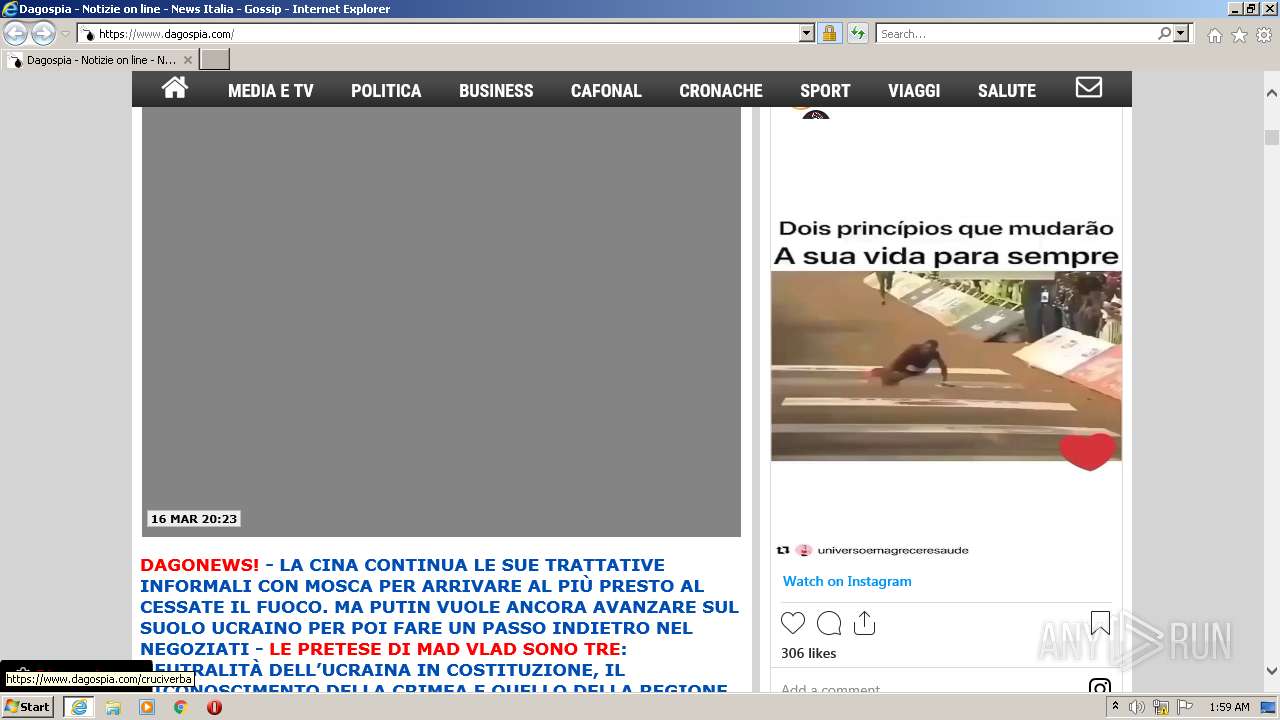Open Favorites star icon

(1239, 35)
